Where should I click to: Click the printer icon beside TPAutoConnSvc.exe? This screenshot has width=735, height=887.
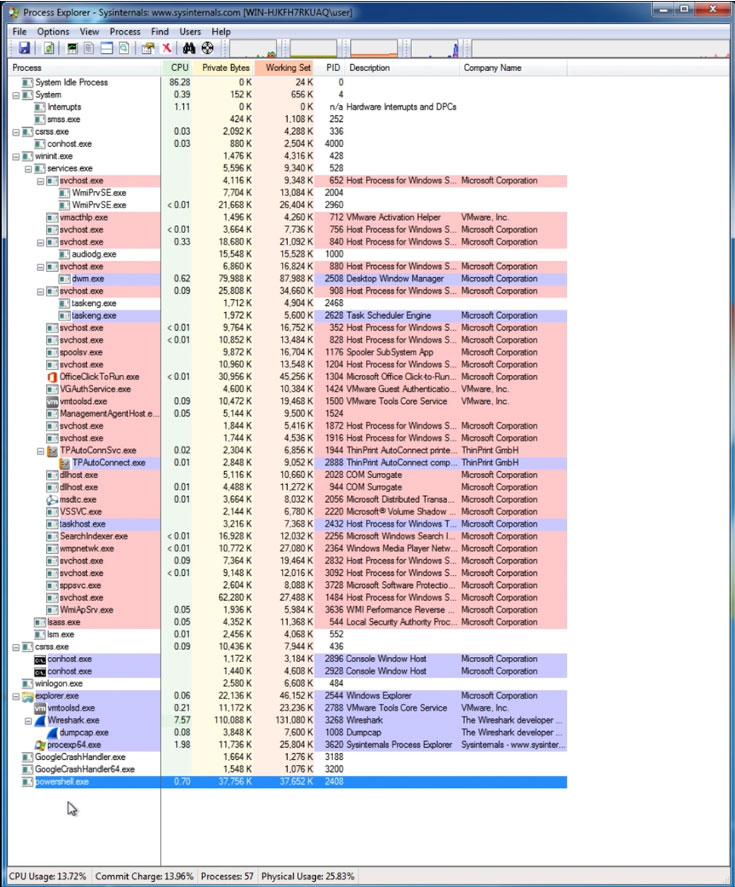(x=52, y=451)
